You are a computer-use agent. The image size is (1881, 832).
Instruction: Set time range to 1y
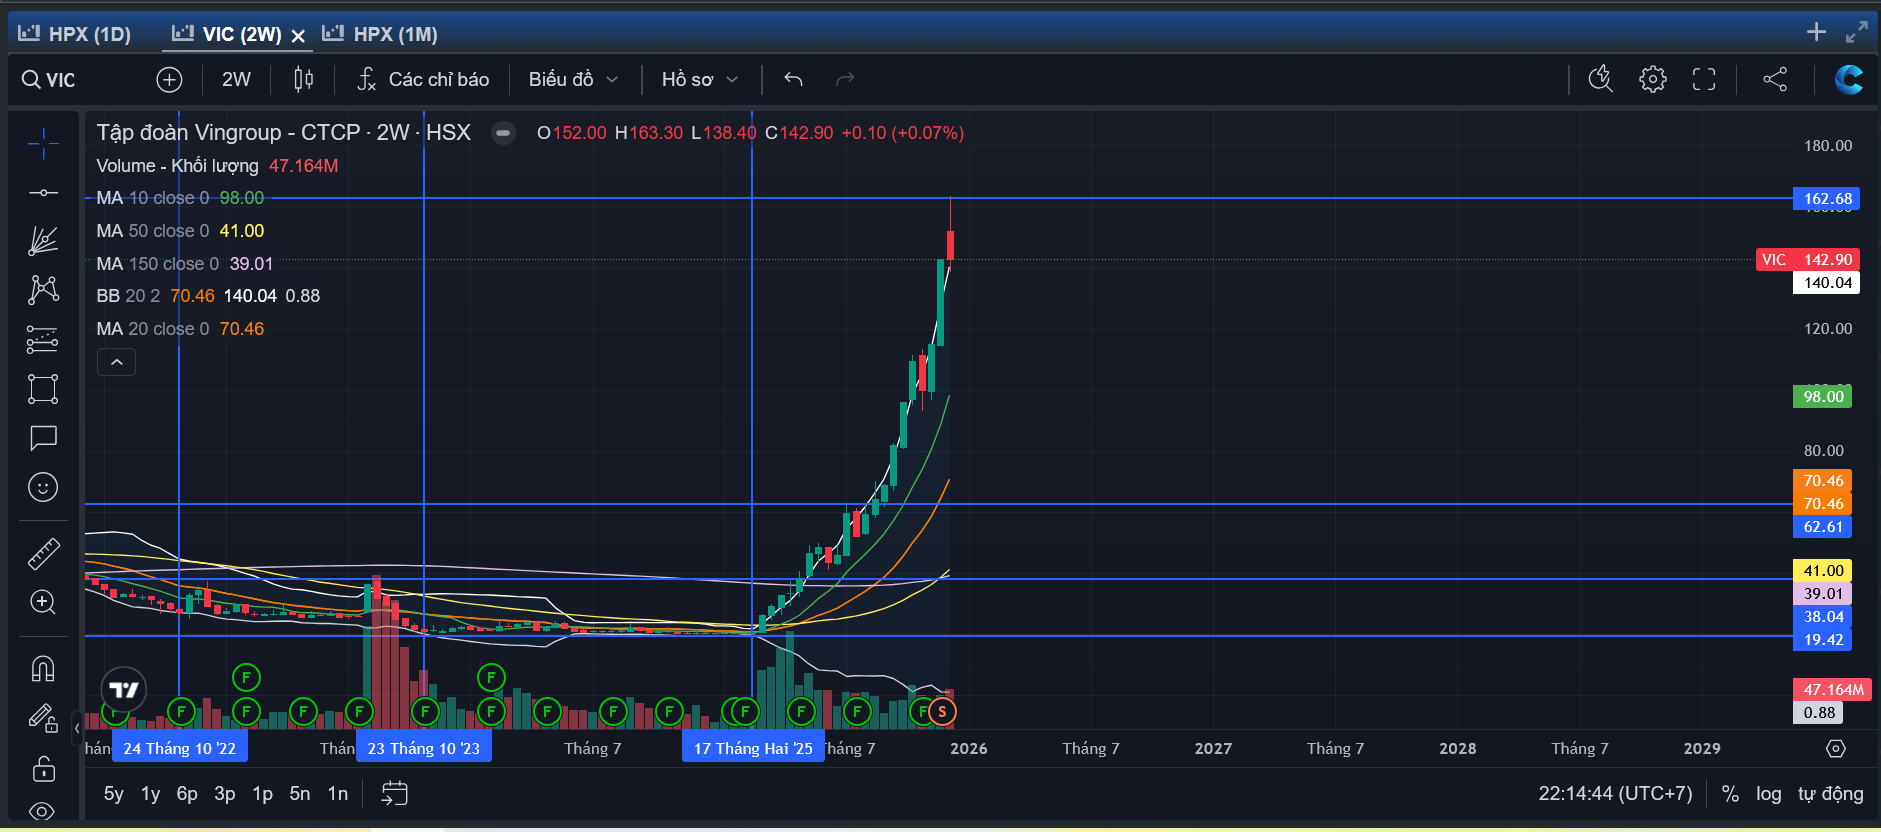[151, 794]
